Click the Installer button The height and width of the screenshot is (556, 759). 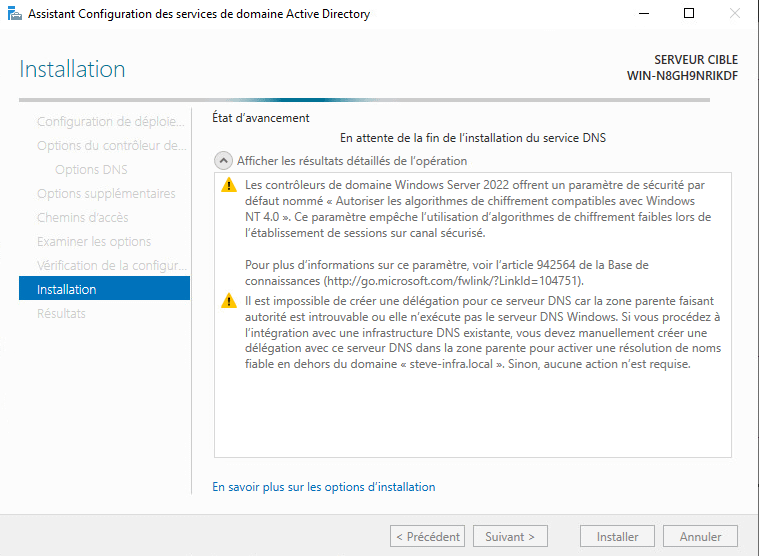pos(617,537)
